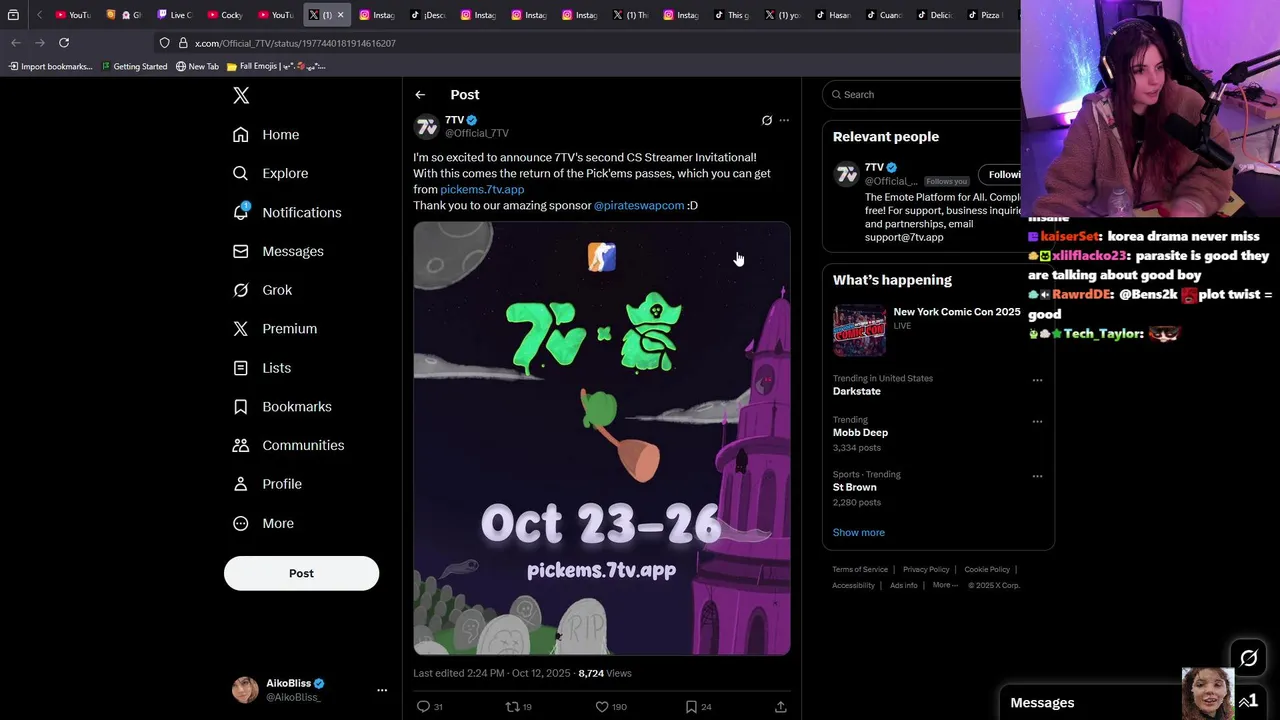Screen dimensions: 1280x720
Task: Open the Terms of Service link
Action: [x=860, y=569]
